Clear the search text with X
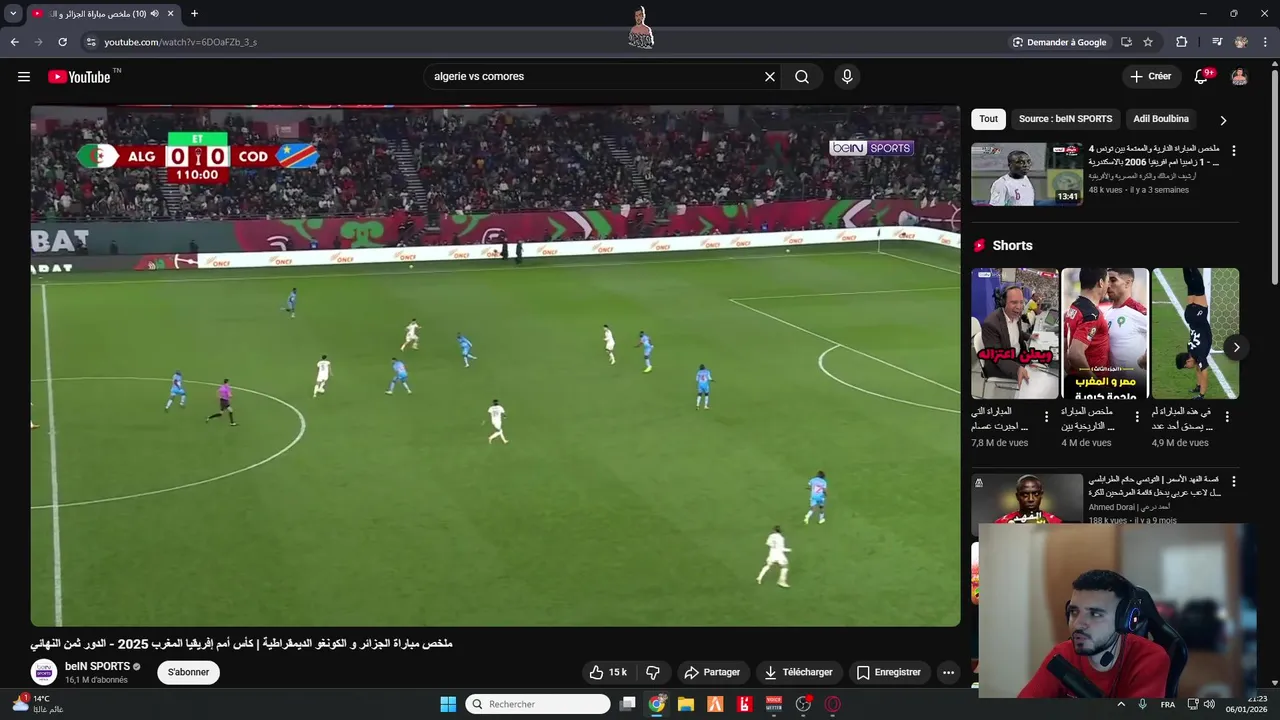The height and width of the screenshot is (720, 1280). coord(770,77)
